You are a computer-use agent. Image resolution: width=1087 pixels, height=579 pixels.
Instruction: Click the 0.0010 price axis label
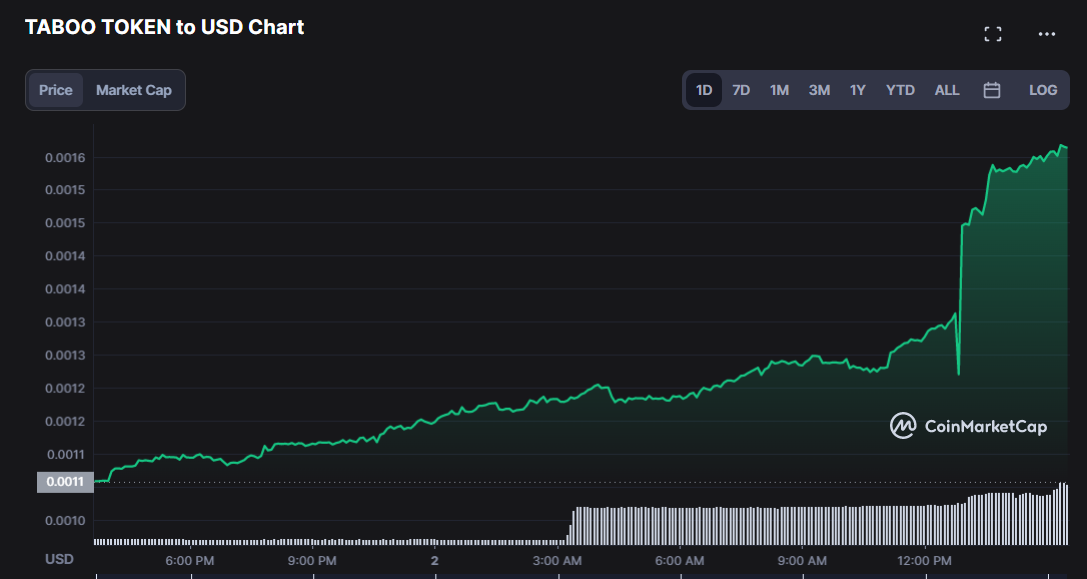click(65, 521)
